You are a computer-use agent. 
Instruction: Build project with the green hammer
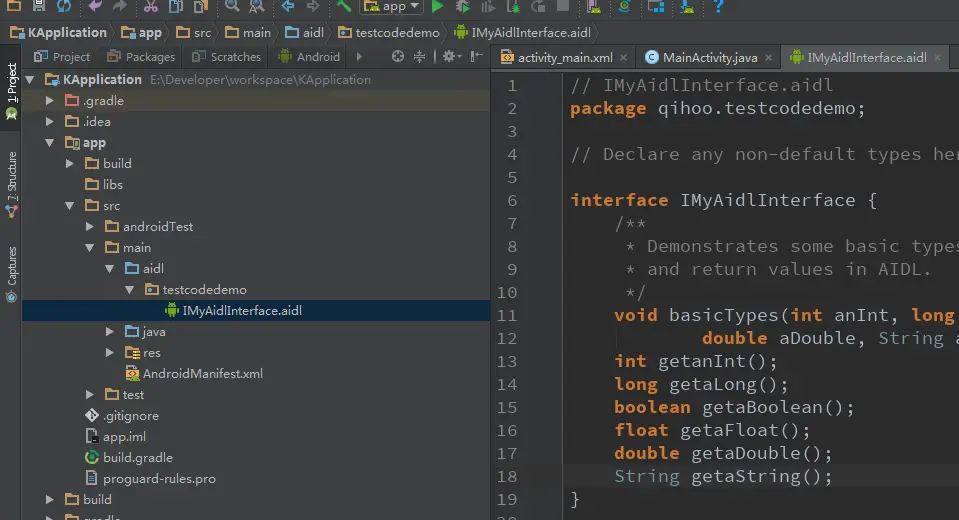pyautogui.click(x=344, y=6)
